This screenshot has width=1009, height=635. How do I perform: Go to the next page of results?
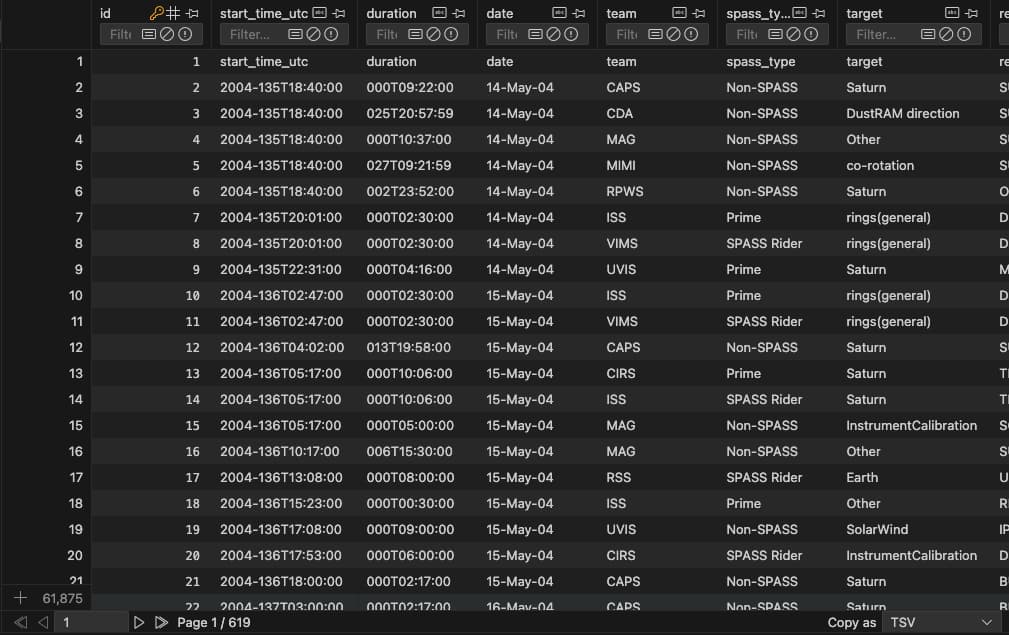pos(139,622)
